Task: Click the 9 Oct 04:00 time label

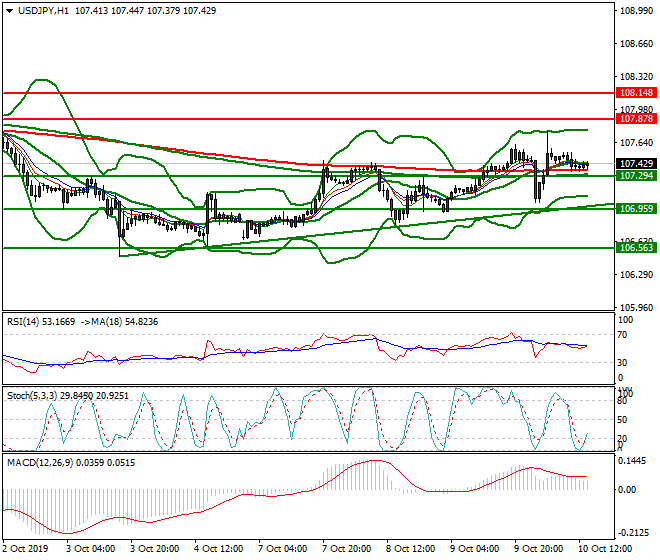Action: click(474, 549)
